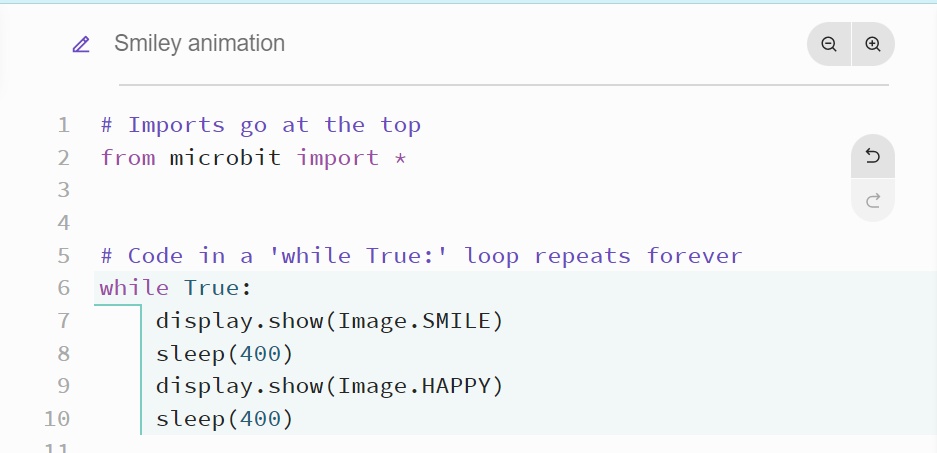This screenshot has width=937, height=453.
Task: Undo the last code edit
Action: 872,156
